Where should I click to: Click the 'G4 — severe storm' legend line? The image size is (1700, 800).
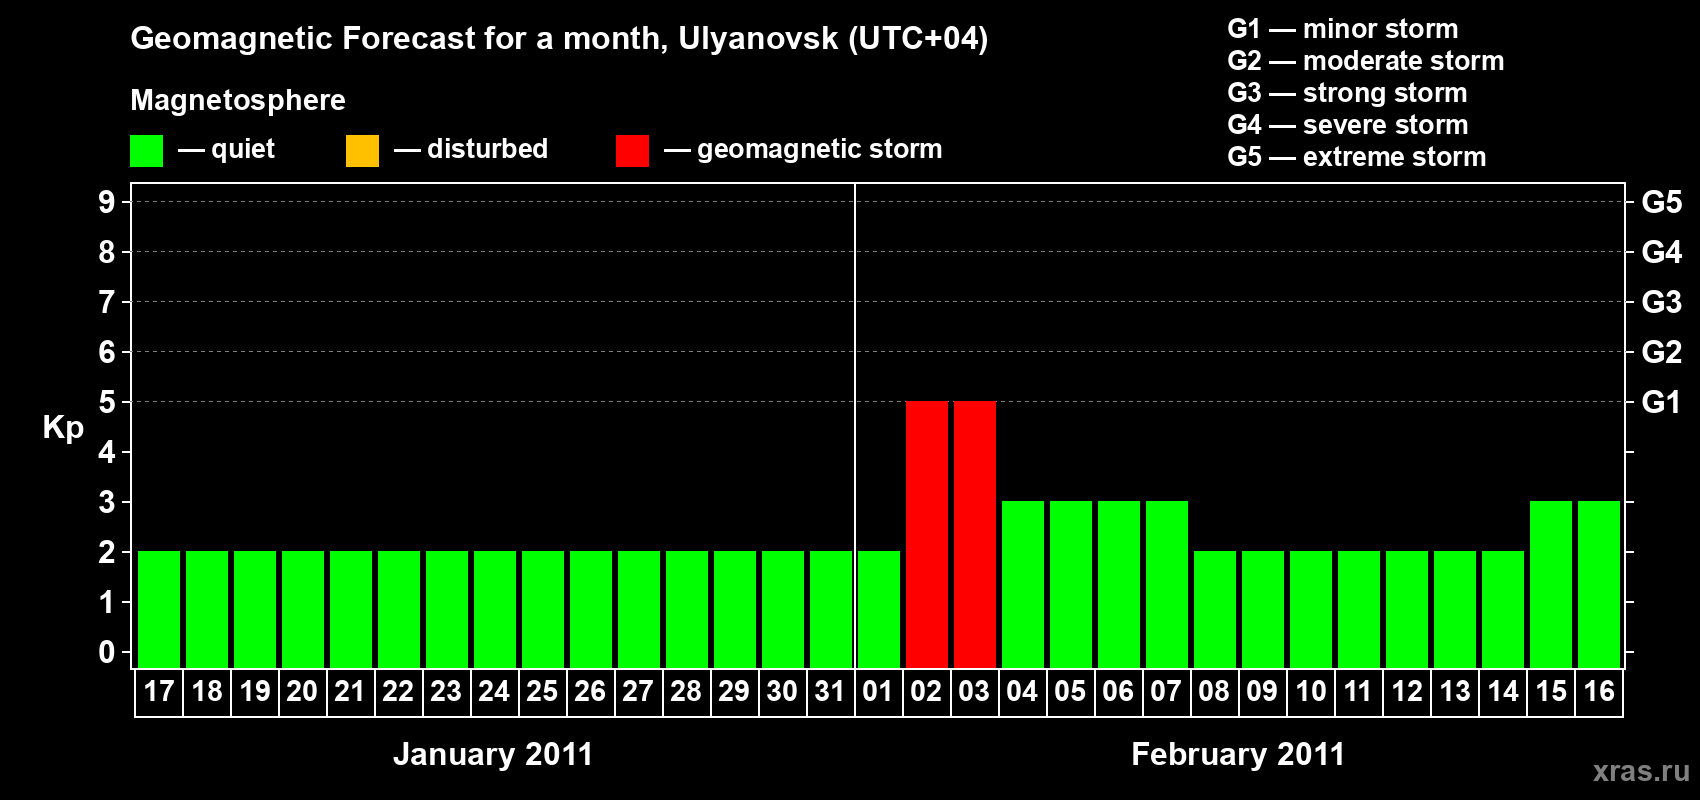click(x=1348, y=125)
